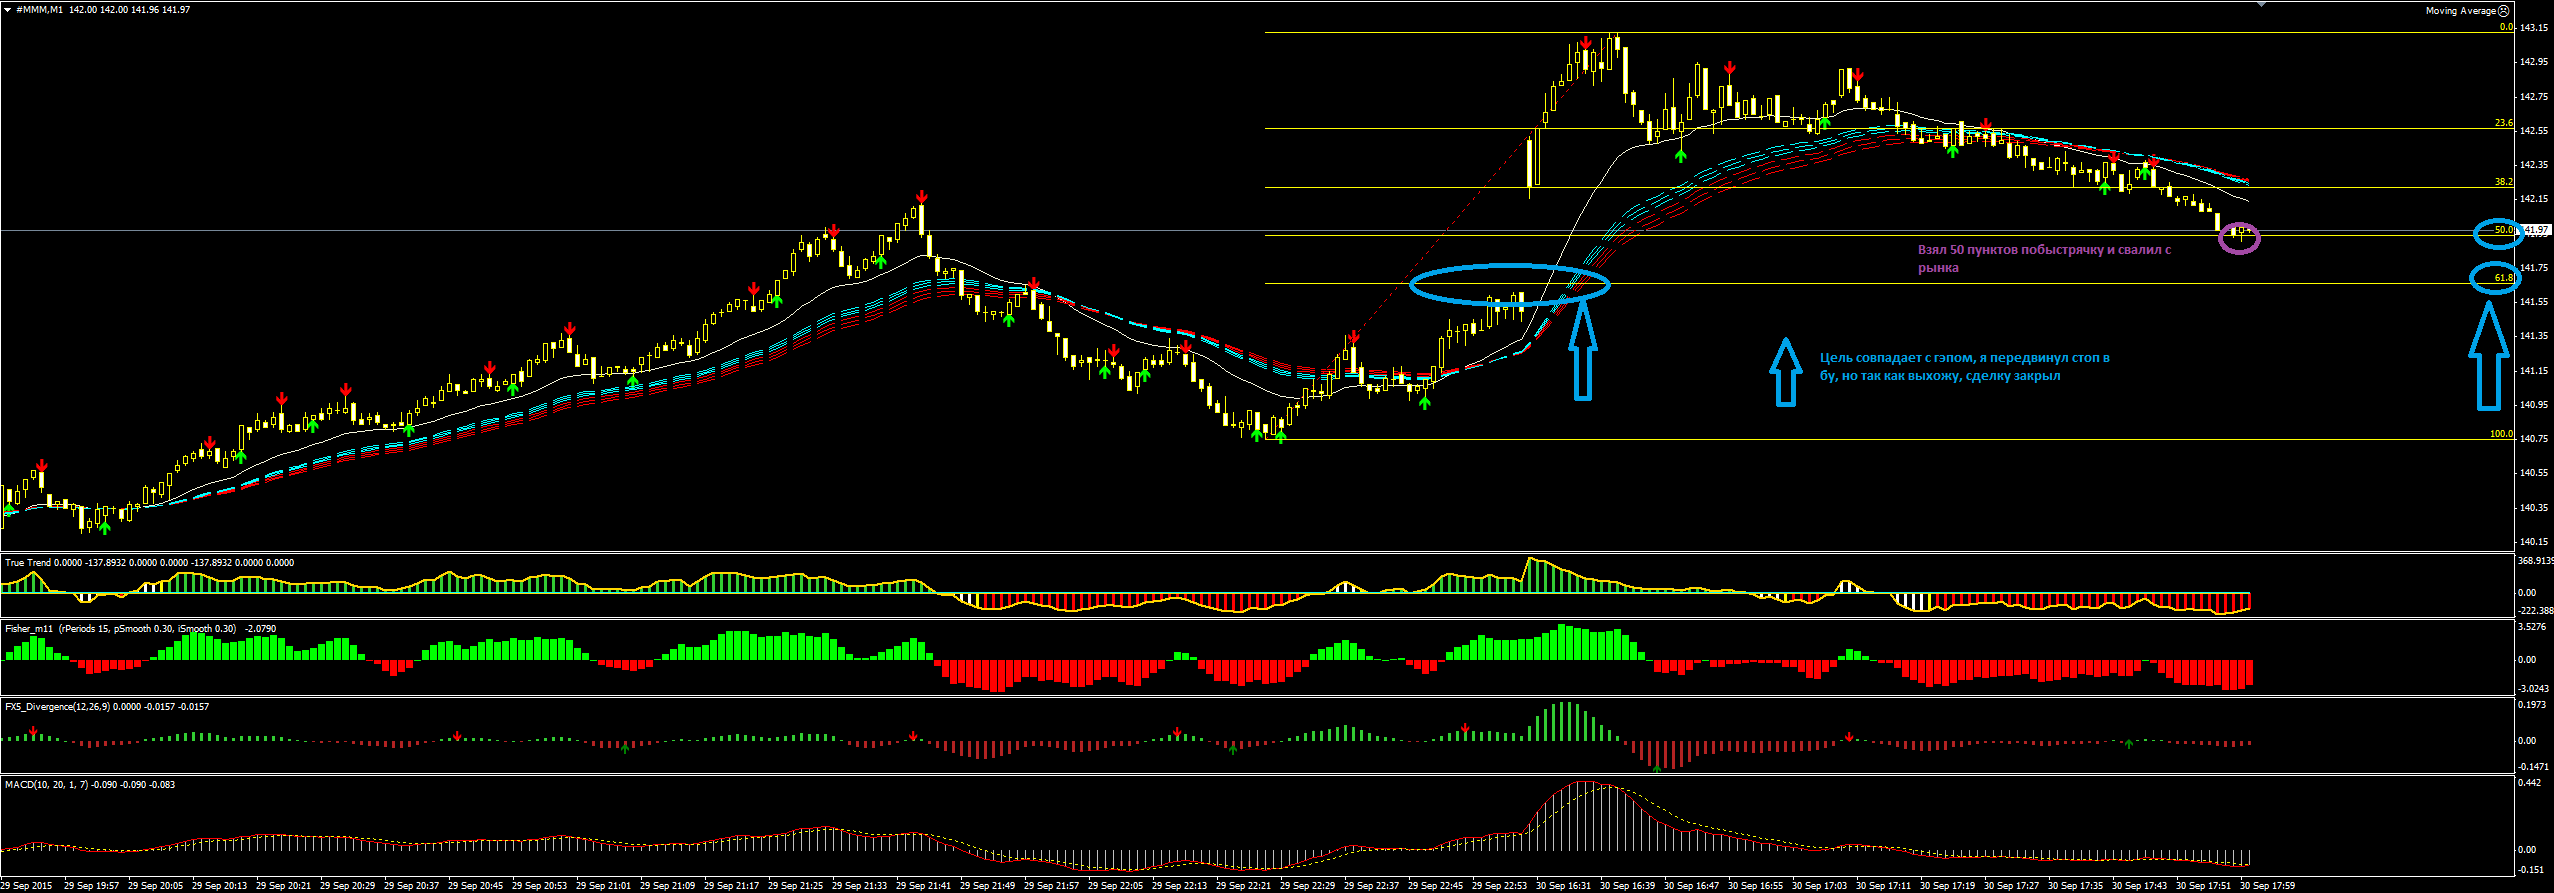Click the Fibonacci 23.6 level label
2554x893 pixels.
(2504, 123)
